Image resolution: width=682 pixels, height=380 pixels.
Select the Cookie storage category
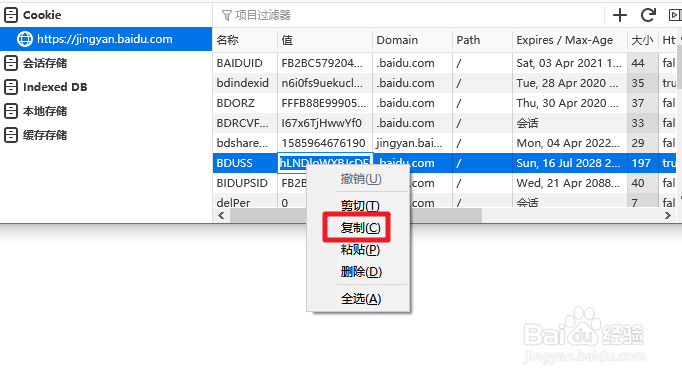tap(106, 15)
